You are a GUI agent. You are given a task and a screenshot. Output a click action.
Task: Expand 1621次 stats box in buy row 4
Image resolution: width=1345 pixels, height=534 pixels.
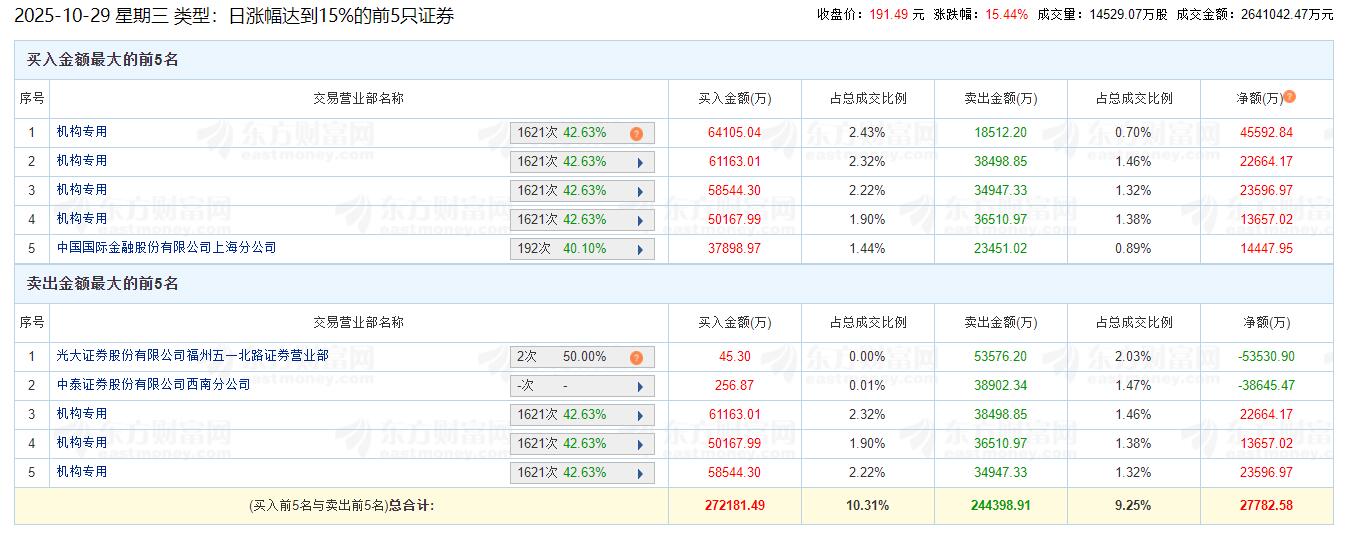click(582, 220)
